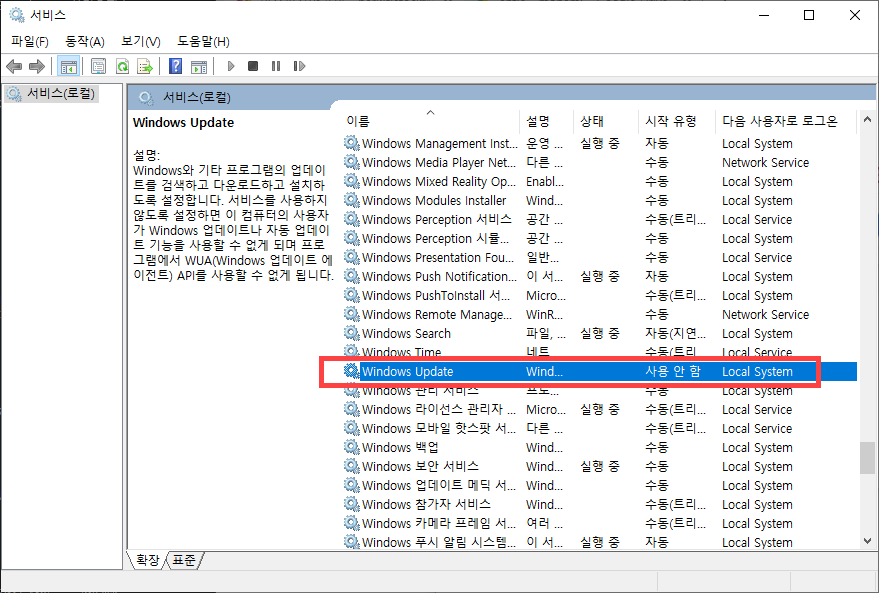This screenshot has height=593, width=879.
Task: Click the 서비스 app icon in title bar
Action: click(17, 15)
